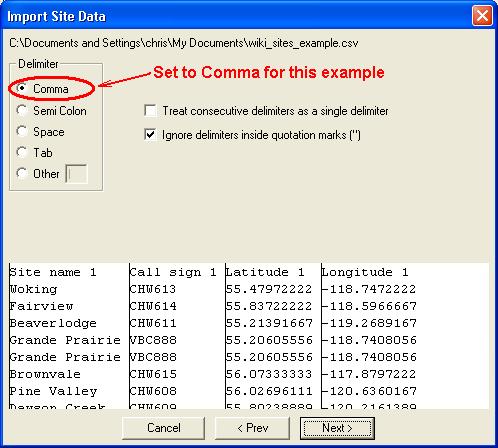Click call sign CHW611

pyautogui.click(x=153, y=323)
